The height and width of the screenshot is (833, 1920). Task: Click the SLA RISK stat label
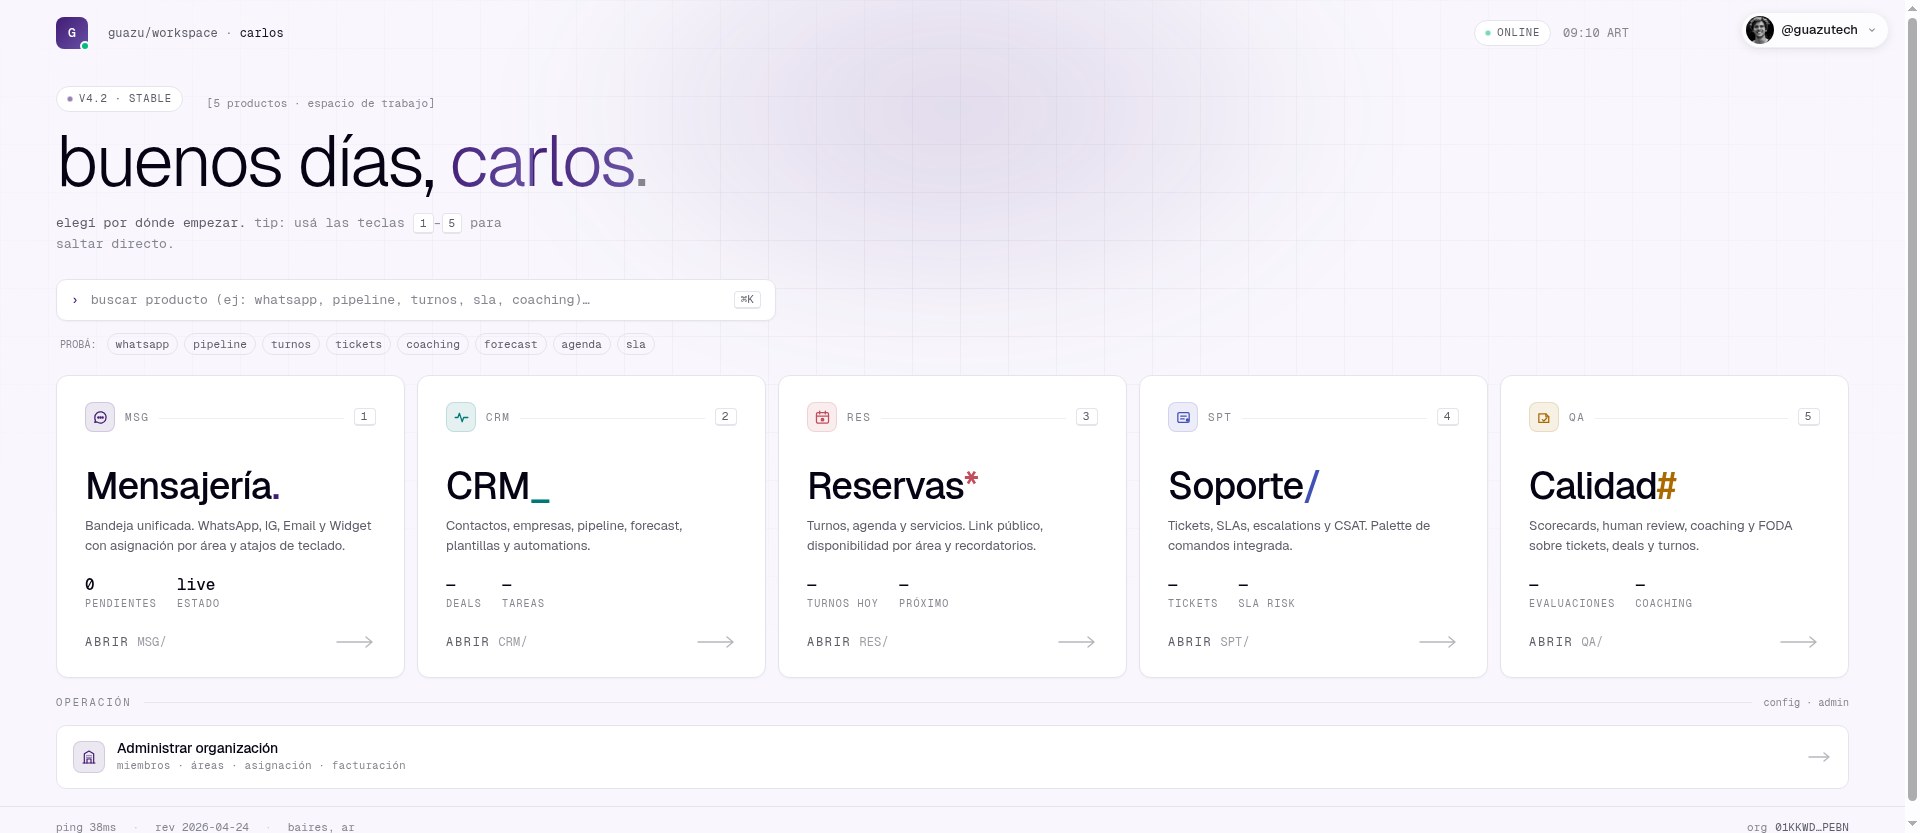click(x=1266, y=604)
